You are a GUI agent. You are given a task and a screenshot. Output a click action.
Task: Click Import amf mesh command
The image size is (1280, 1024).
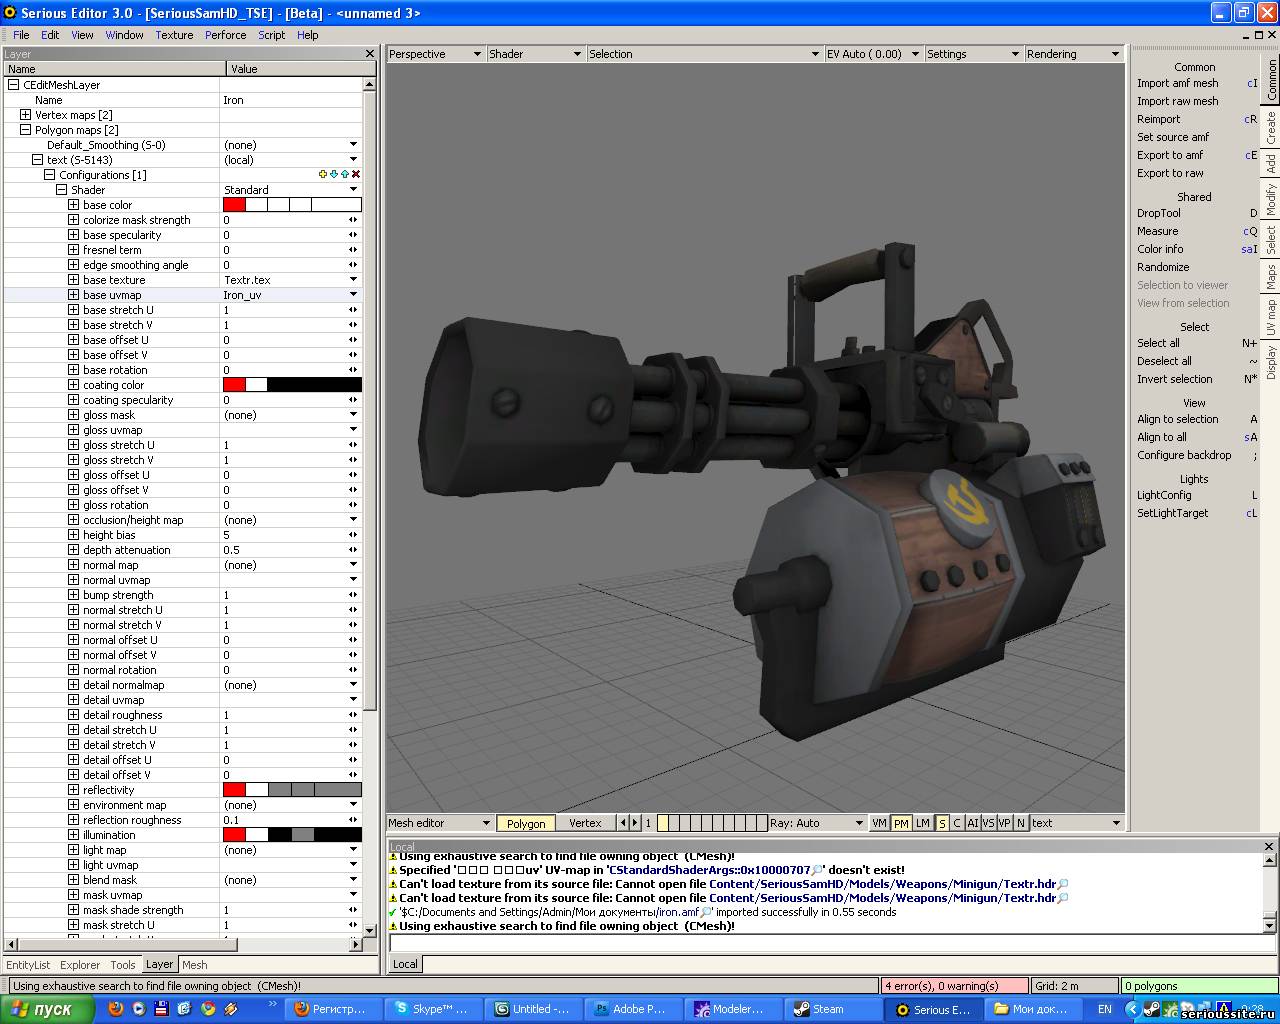tap(1178, 83)
